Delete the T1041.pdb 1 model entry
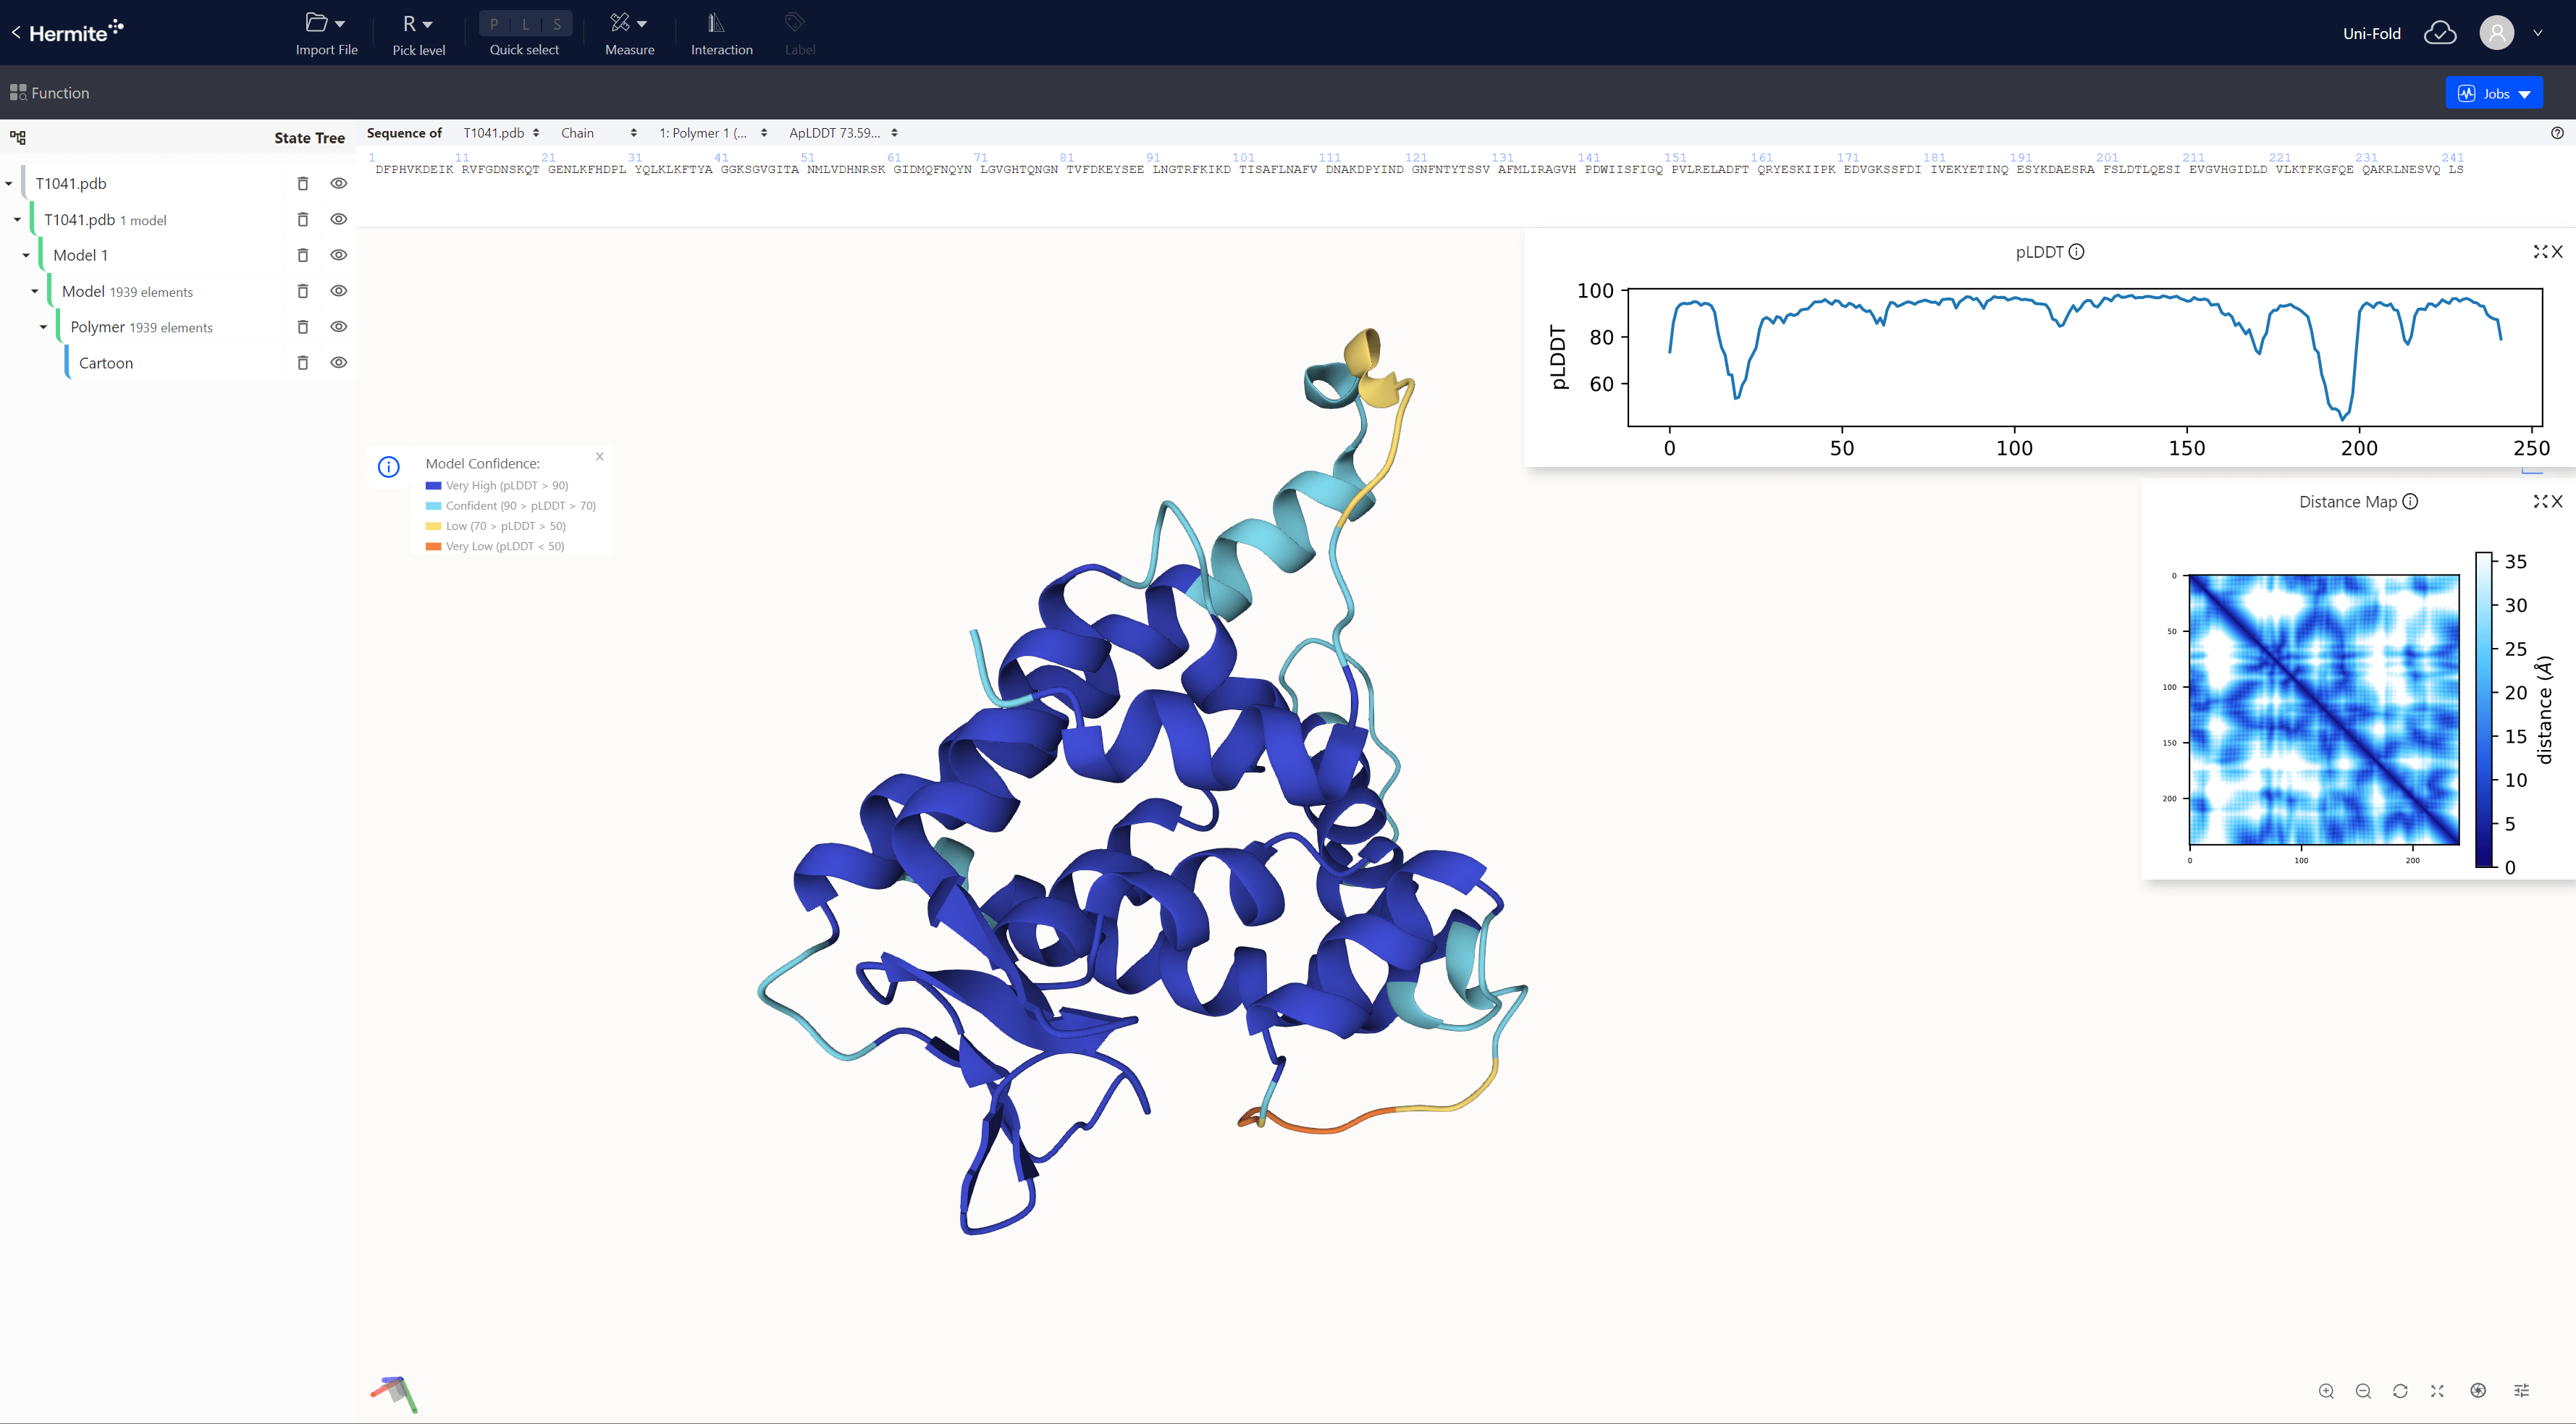 tap(303, 219)
